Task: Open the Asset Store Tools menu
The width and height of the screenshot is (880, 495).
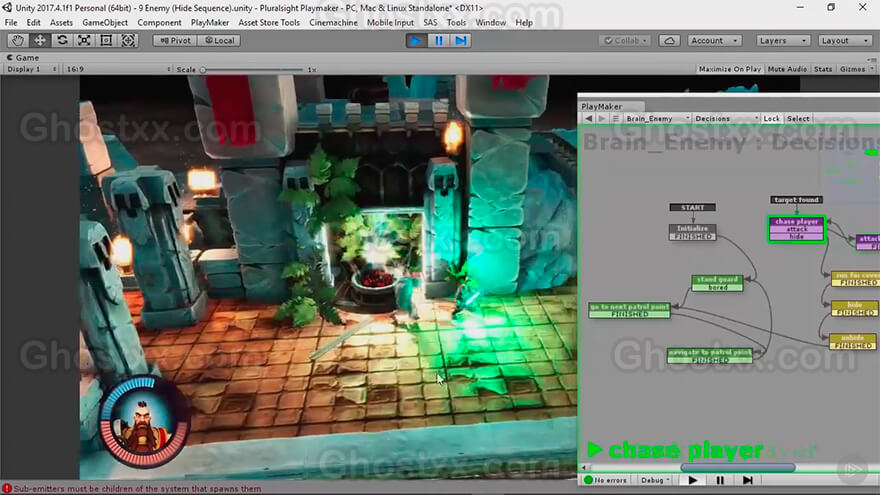Action: point(269,22)
